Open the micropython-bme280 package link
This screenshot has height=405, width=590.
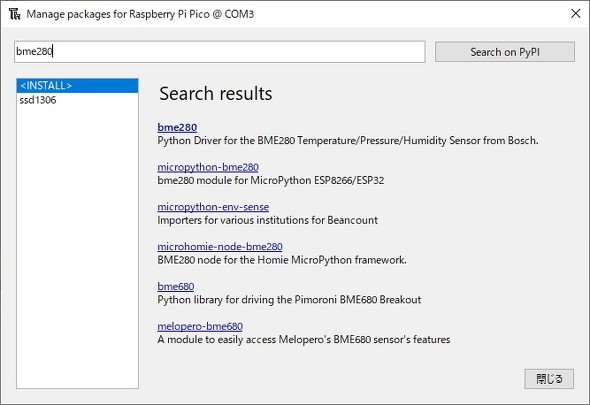point(208,167)
